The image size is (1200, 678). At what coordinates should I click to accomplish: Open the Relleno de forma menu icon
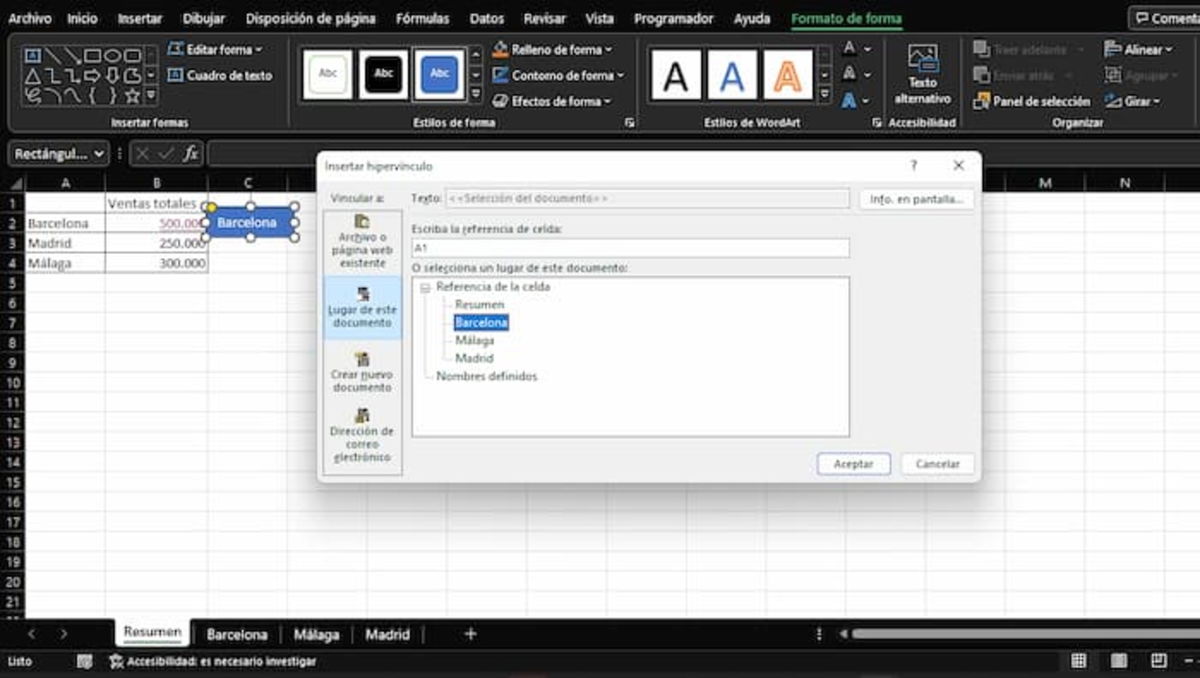(499, 48)
